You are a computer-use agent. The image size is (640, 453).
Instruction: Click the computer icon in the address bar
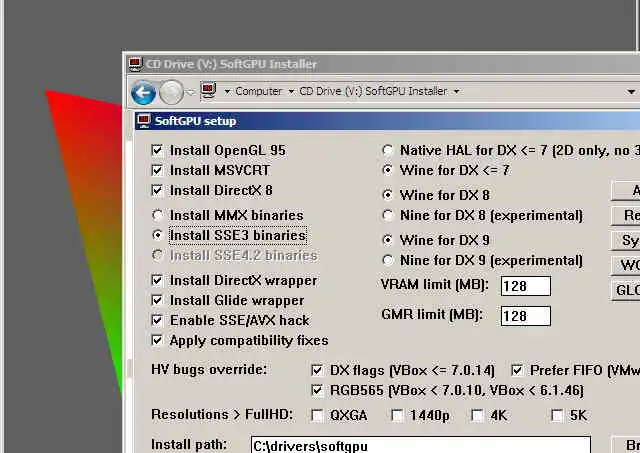(x=209, y=91)
